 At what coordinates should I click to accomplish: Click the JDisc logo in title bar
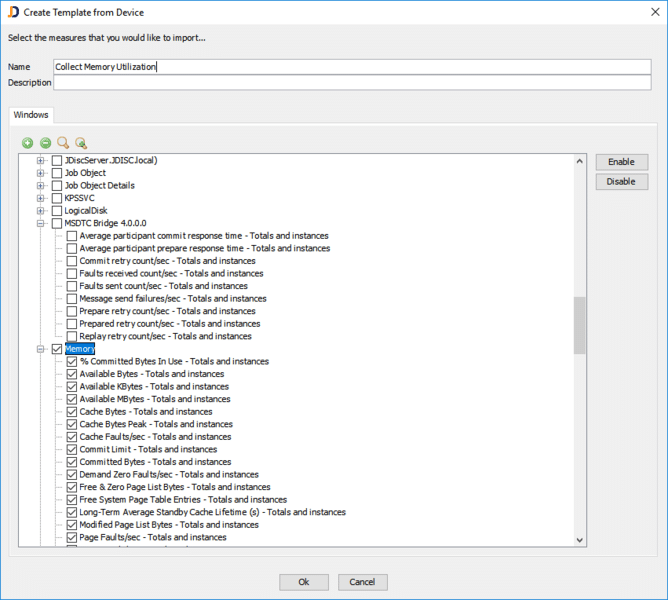point(12,11)
